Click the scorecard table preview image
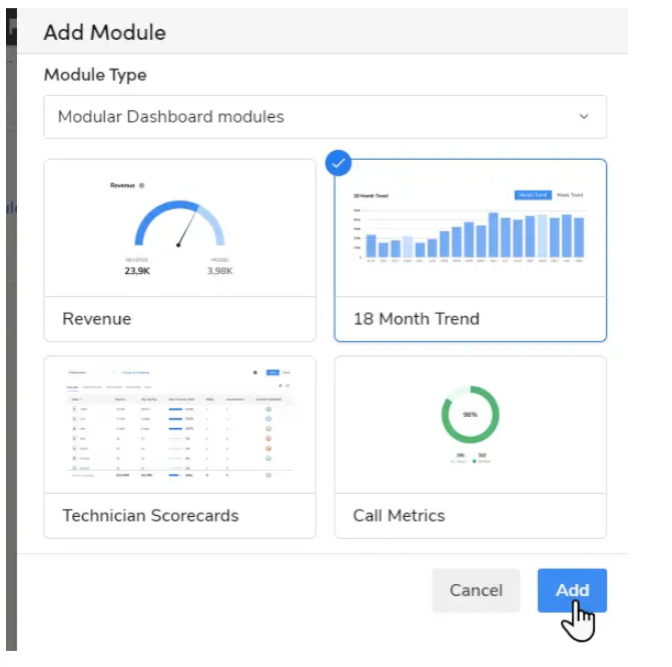This screenshot has width=672, height=667. click(x=180, y=424)
